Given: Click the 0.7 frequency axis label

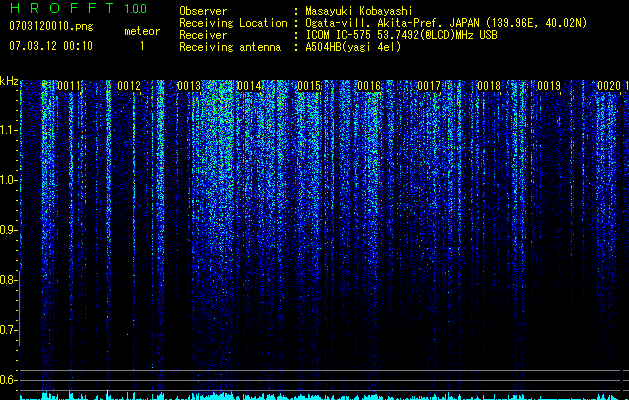Looking at the screenshot, I should coord(8,330).
